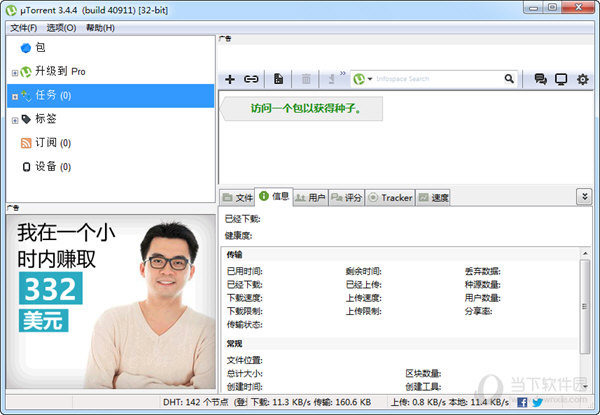Click the 种源数量: label
The image size is (600, 415).
483,285
